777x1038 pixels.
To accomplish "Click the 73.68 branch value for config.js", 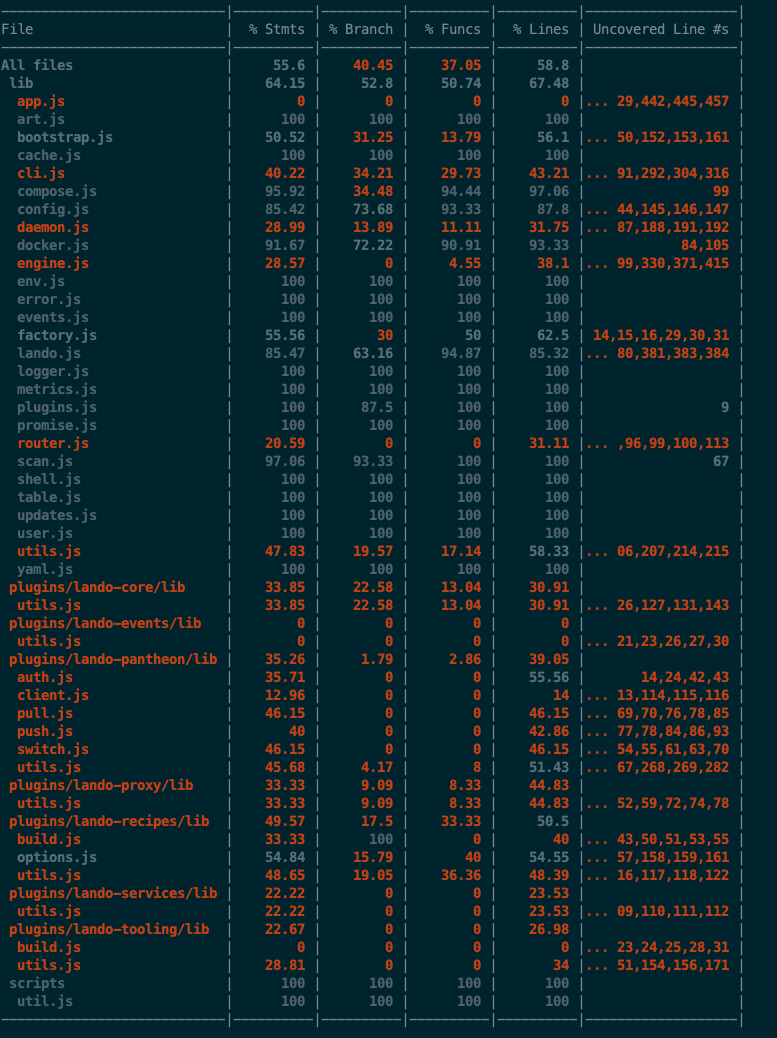I will [x=373, y=209].
